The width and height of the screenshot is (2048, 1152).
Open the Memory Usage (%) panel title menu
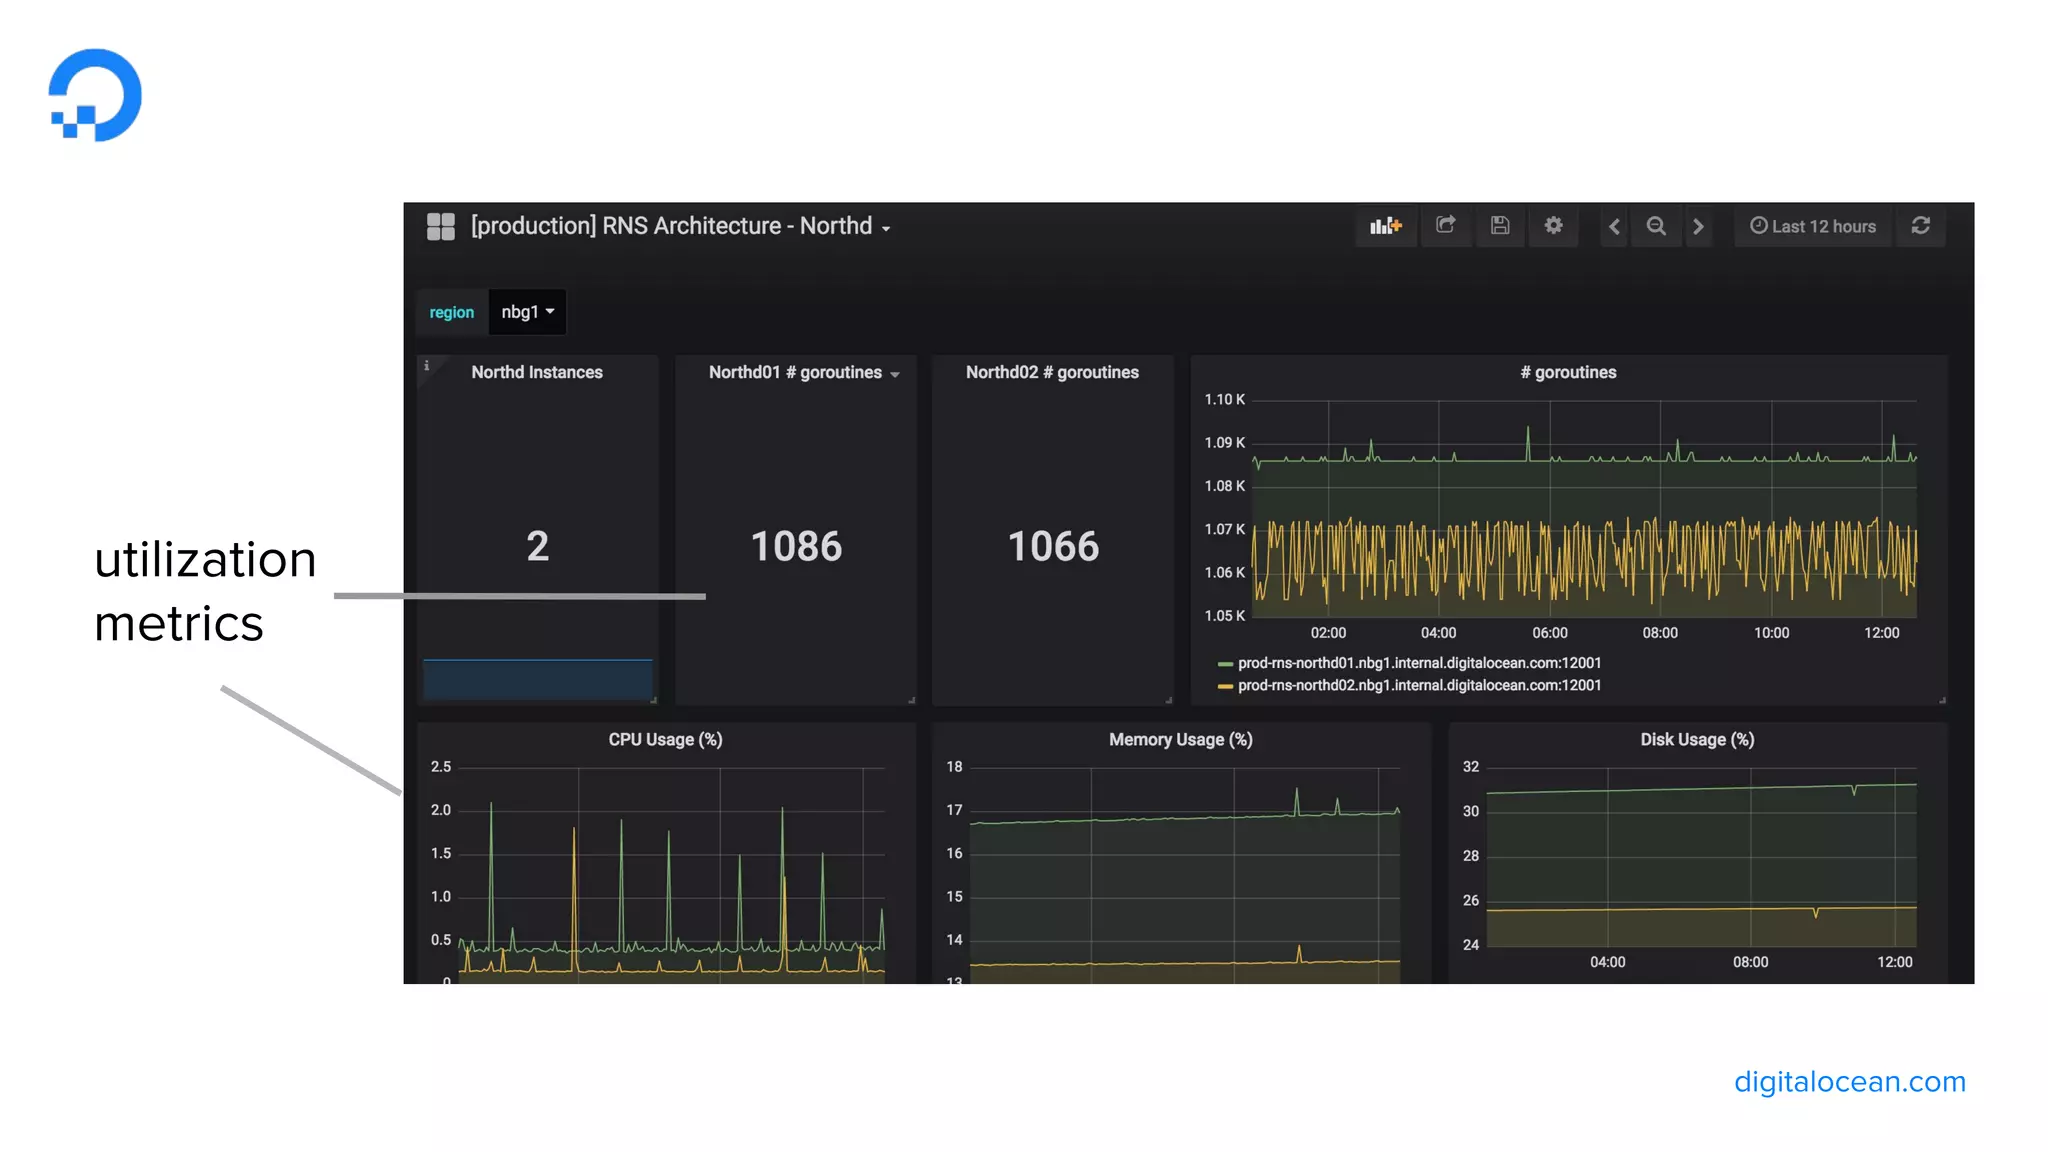point(1180,740)
